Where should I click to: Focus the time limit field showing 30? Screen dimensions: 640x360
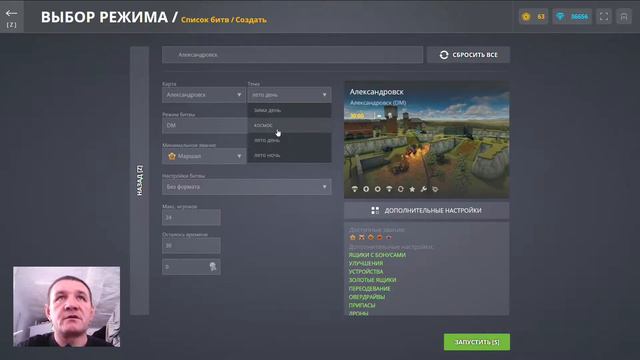tap(191, 246)
